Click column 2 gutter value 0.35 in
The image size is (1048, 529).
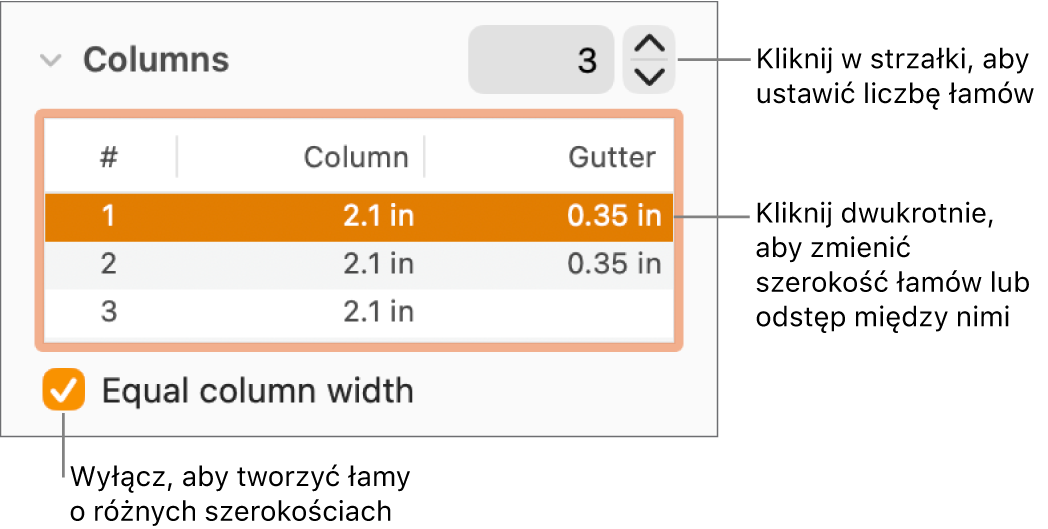[614, 265]
